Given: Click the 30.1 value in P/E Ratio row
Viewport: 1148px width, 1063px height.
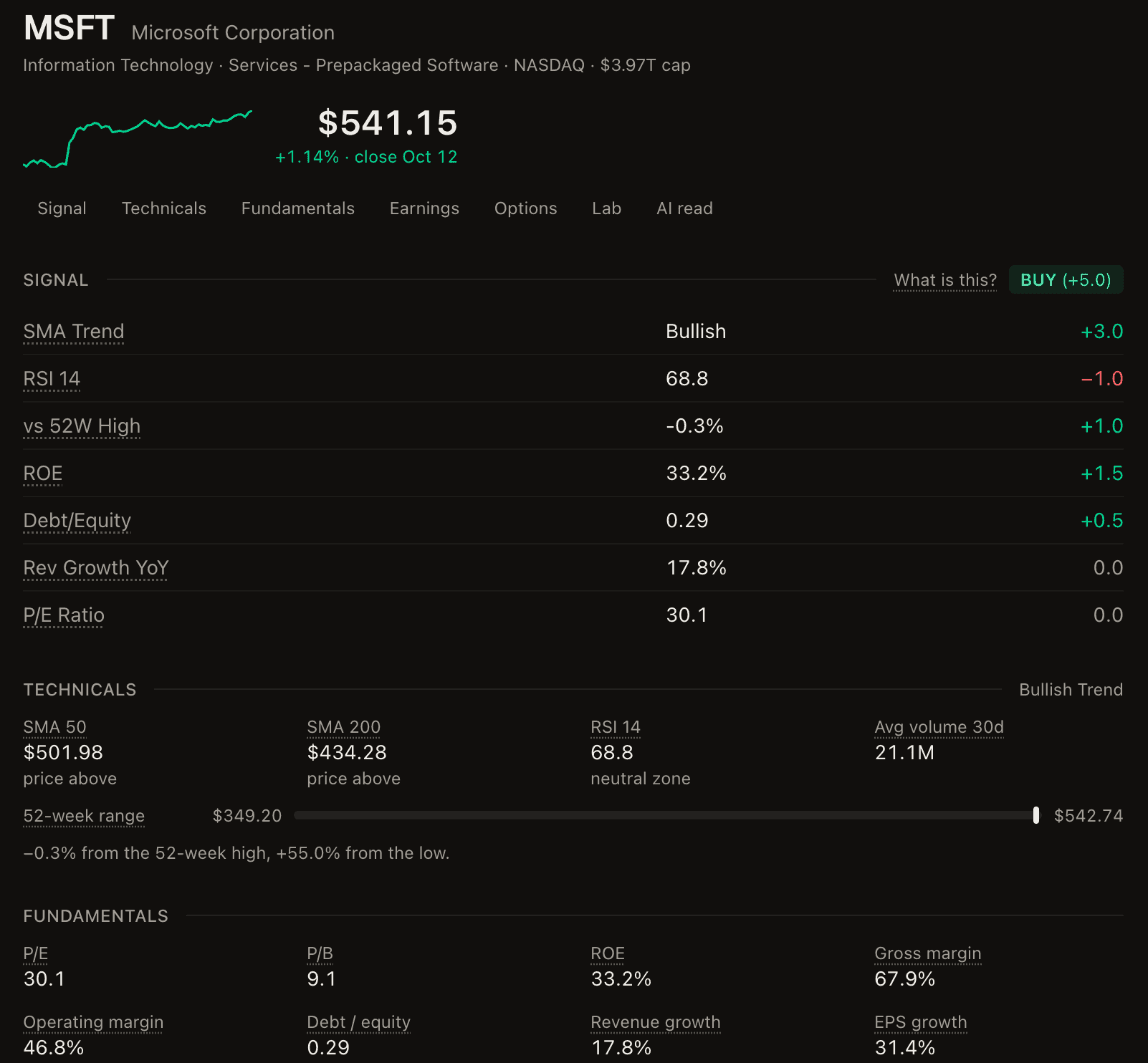Looking at the screenshot, I should pos(687,615).
